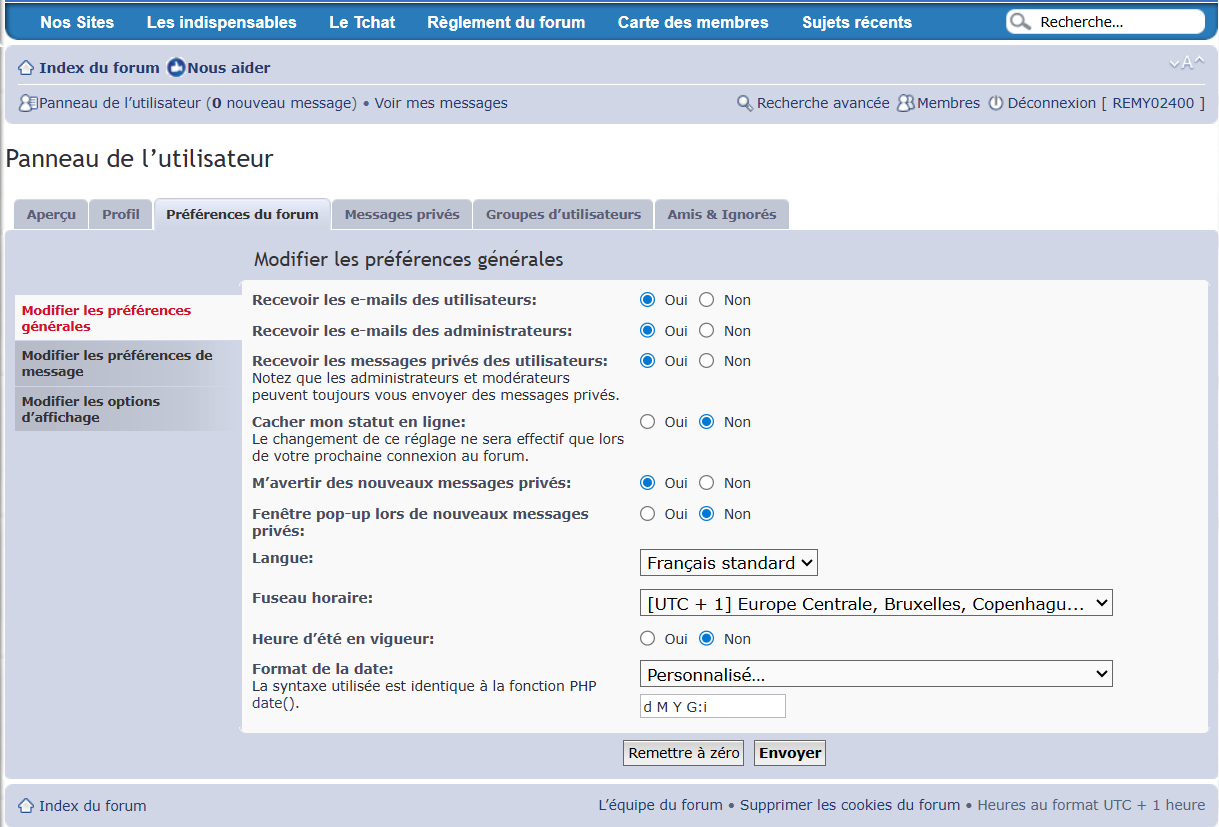Screen dimensions: 1219x827
Task: Click Nous aider link
Action: (x=229, y=68)
